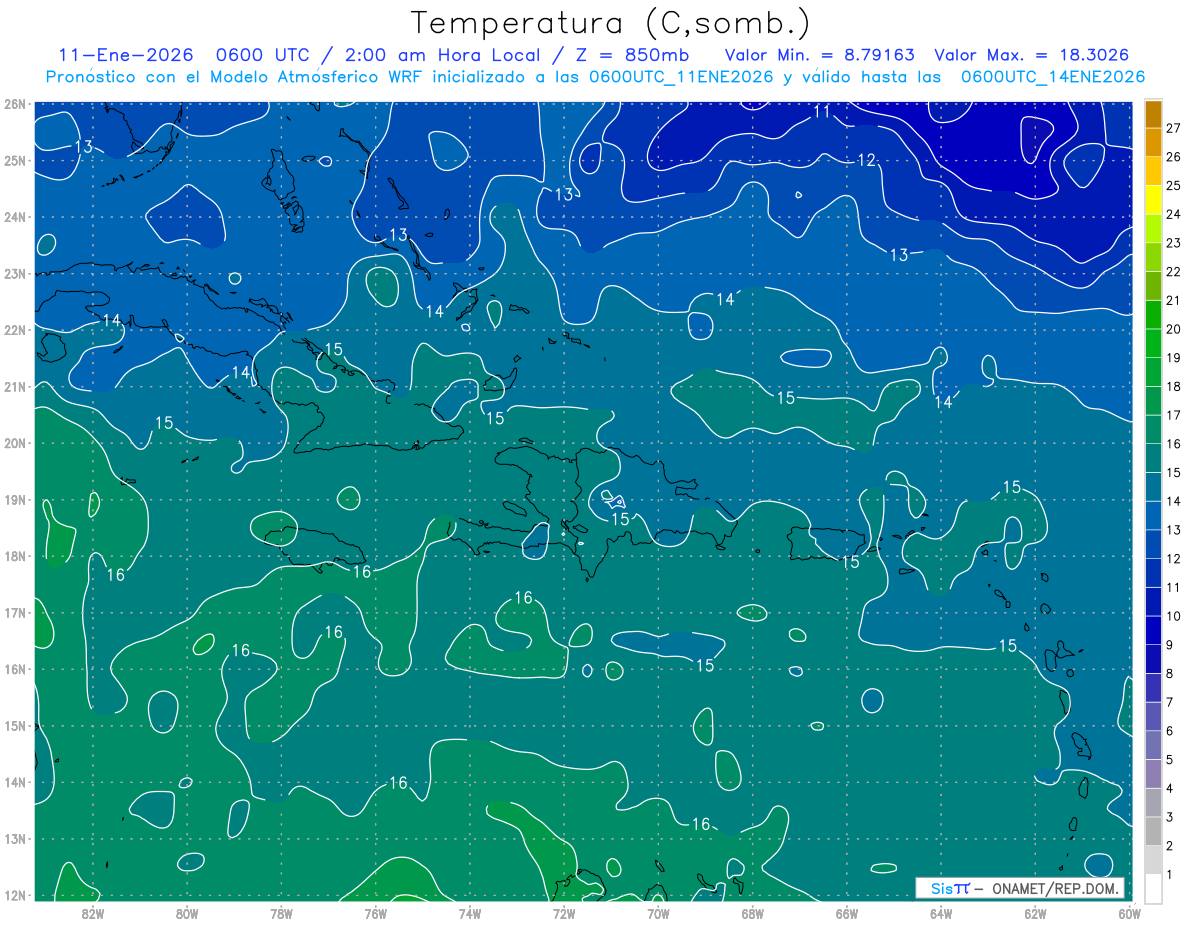Click the '60W' longitude axis label
This screenshot has height=927, width=1200.
click(1129, 912)
